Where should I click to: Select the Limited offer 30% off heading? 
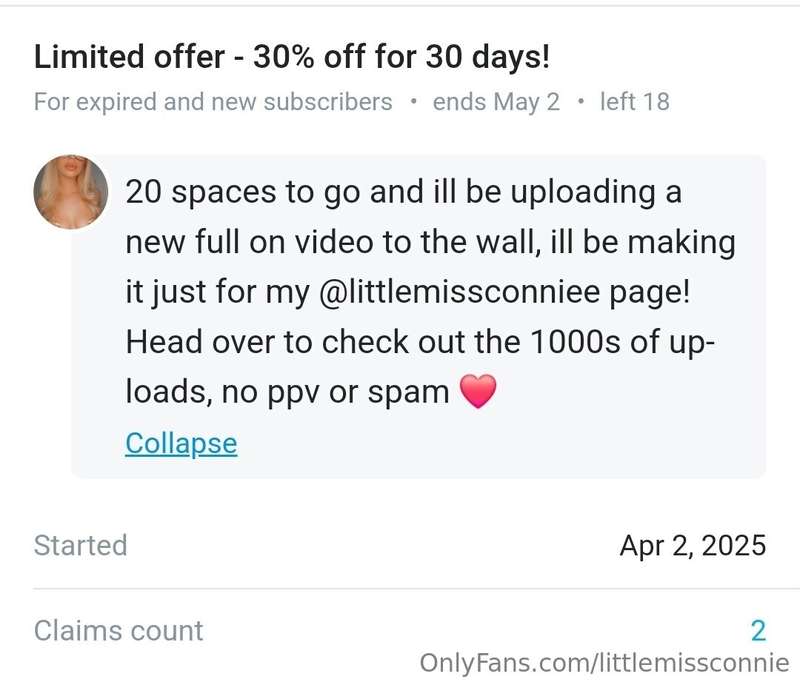pyautogui.click(x=292, y=56)
